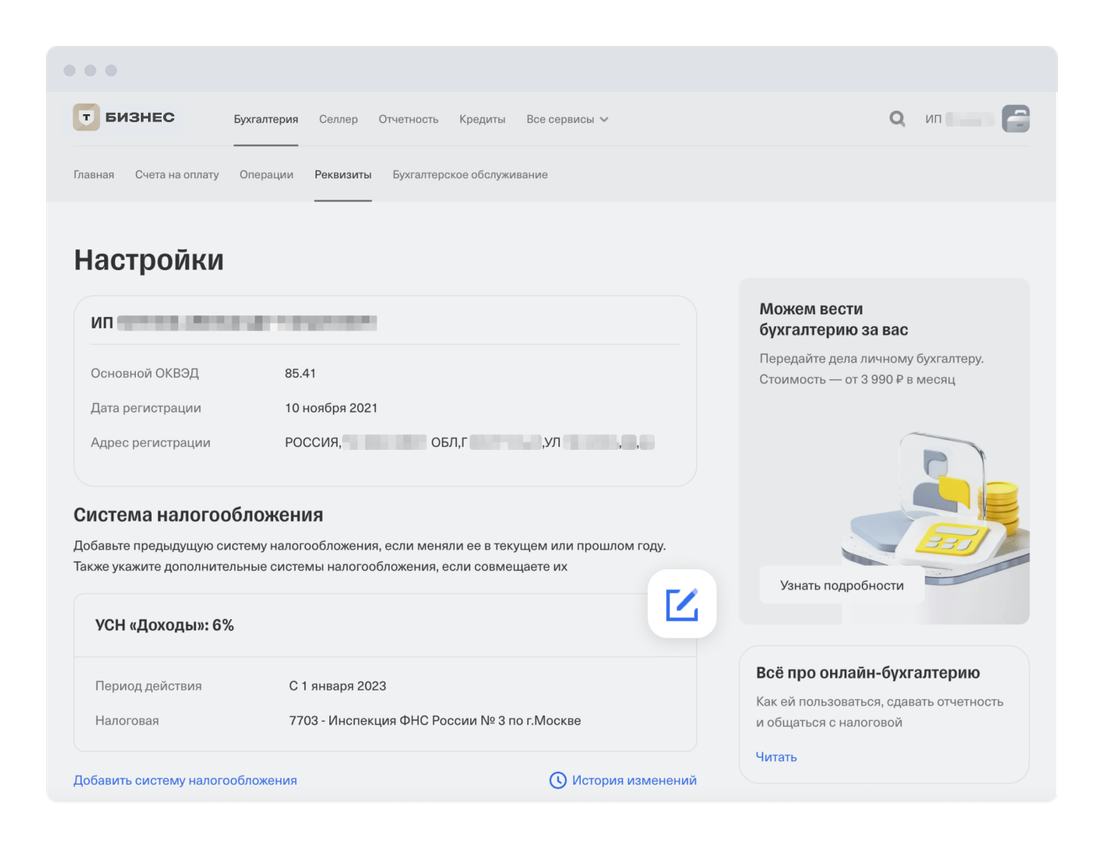Open the Операции tab
The image size is (1104, 848).
tap(266, 174)
